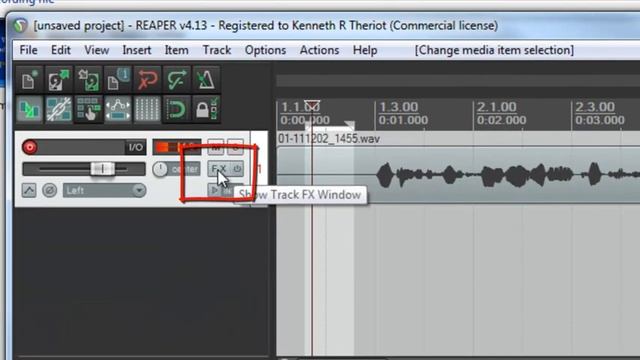
Task: Click the 01-111202_1455.wav media item
Action: click(x=458, y=175)
